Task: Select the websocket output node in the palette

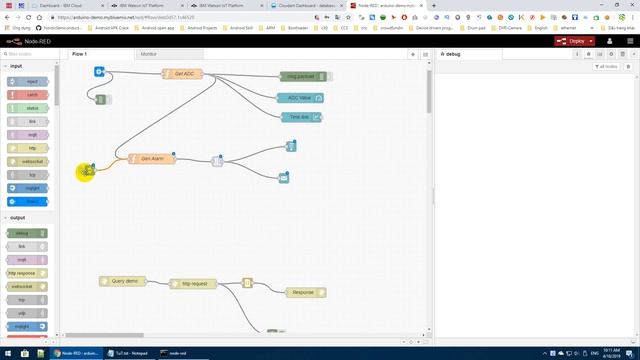Action: tap(27, 287)
